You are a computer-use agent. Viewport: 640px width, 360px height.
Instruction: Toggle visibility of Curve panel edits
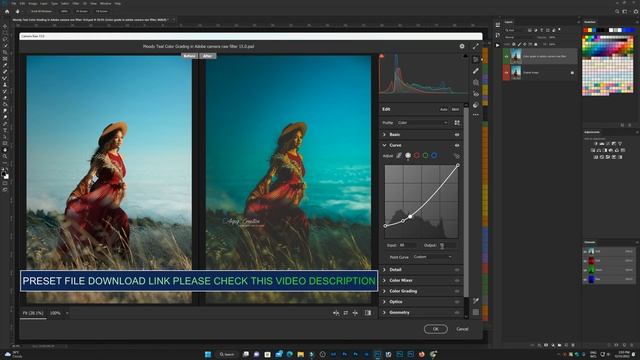click(457, 145)
